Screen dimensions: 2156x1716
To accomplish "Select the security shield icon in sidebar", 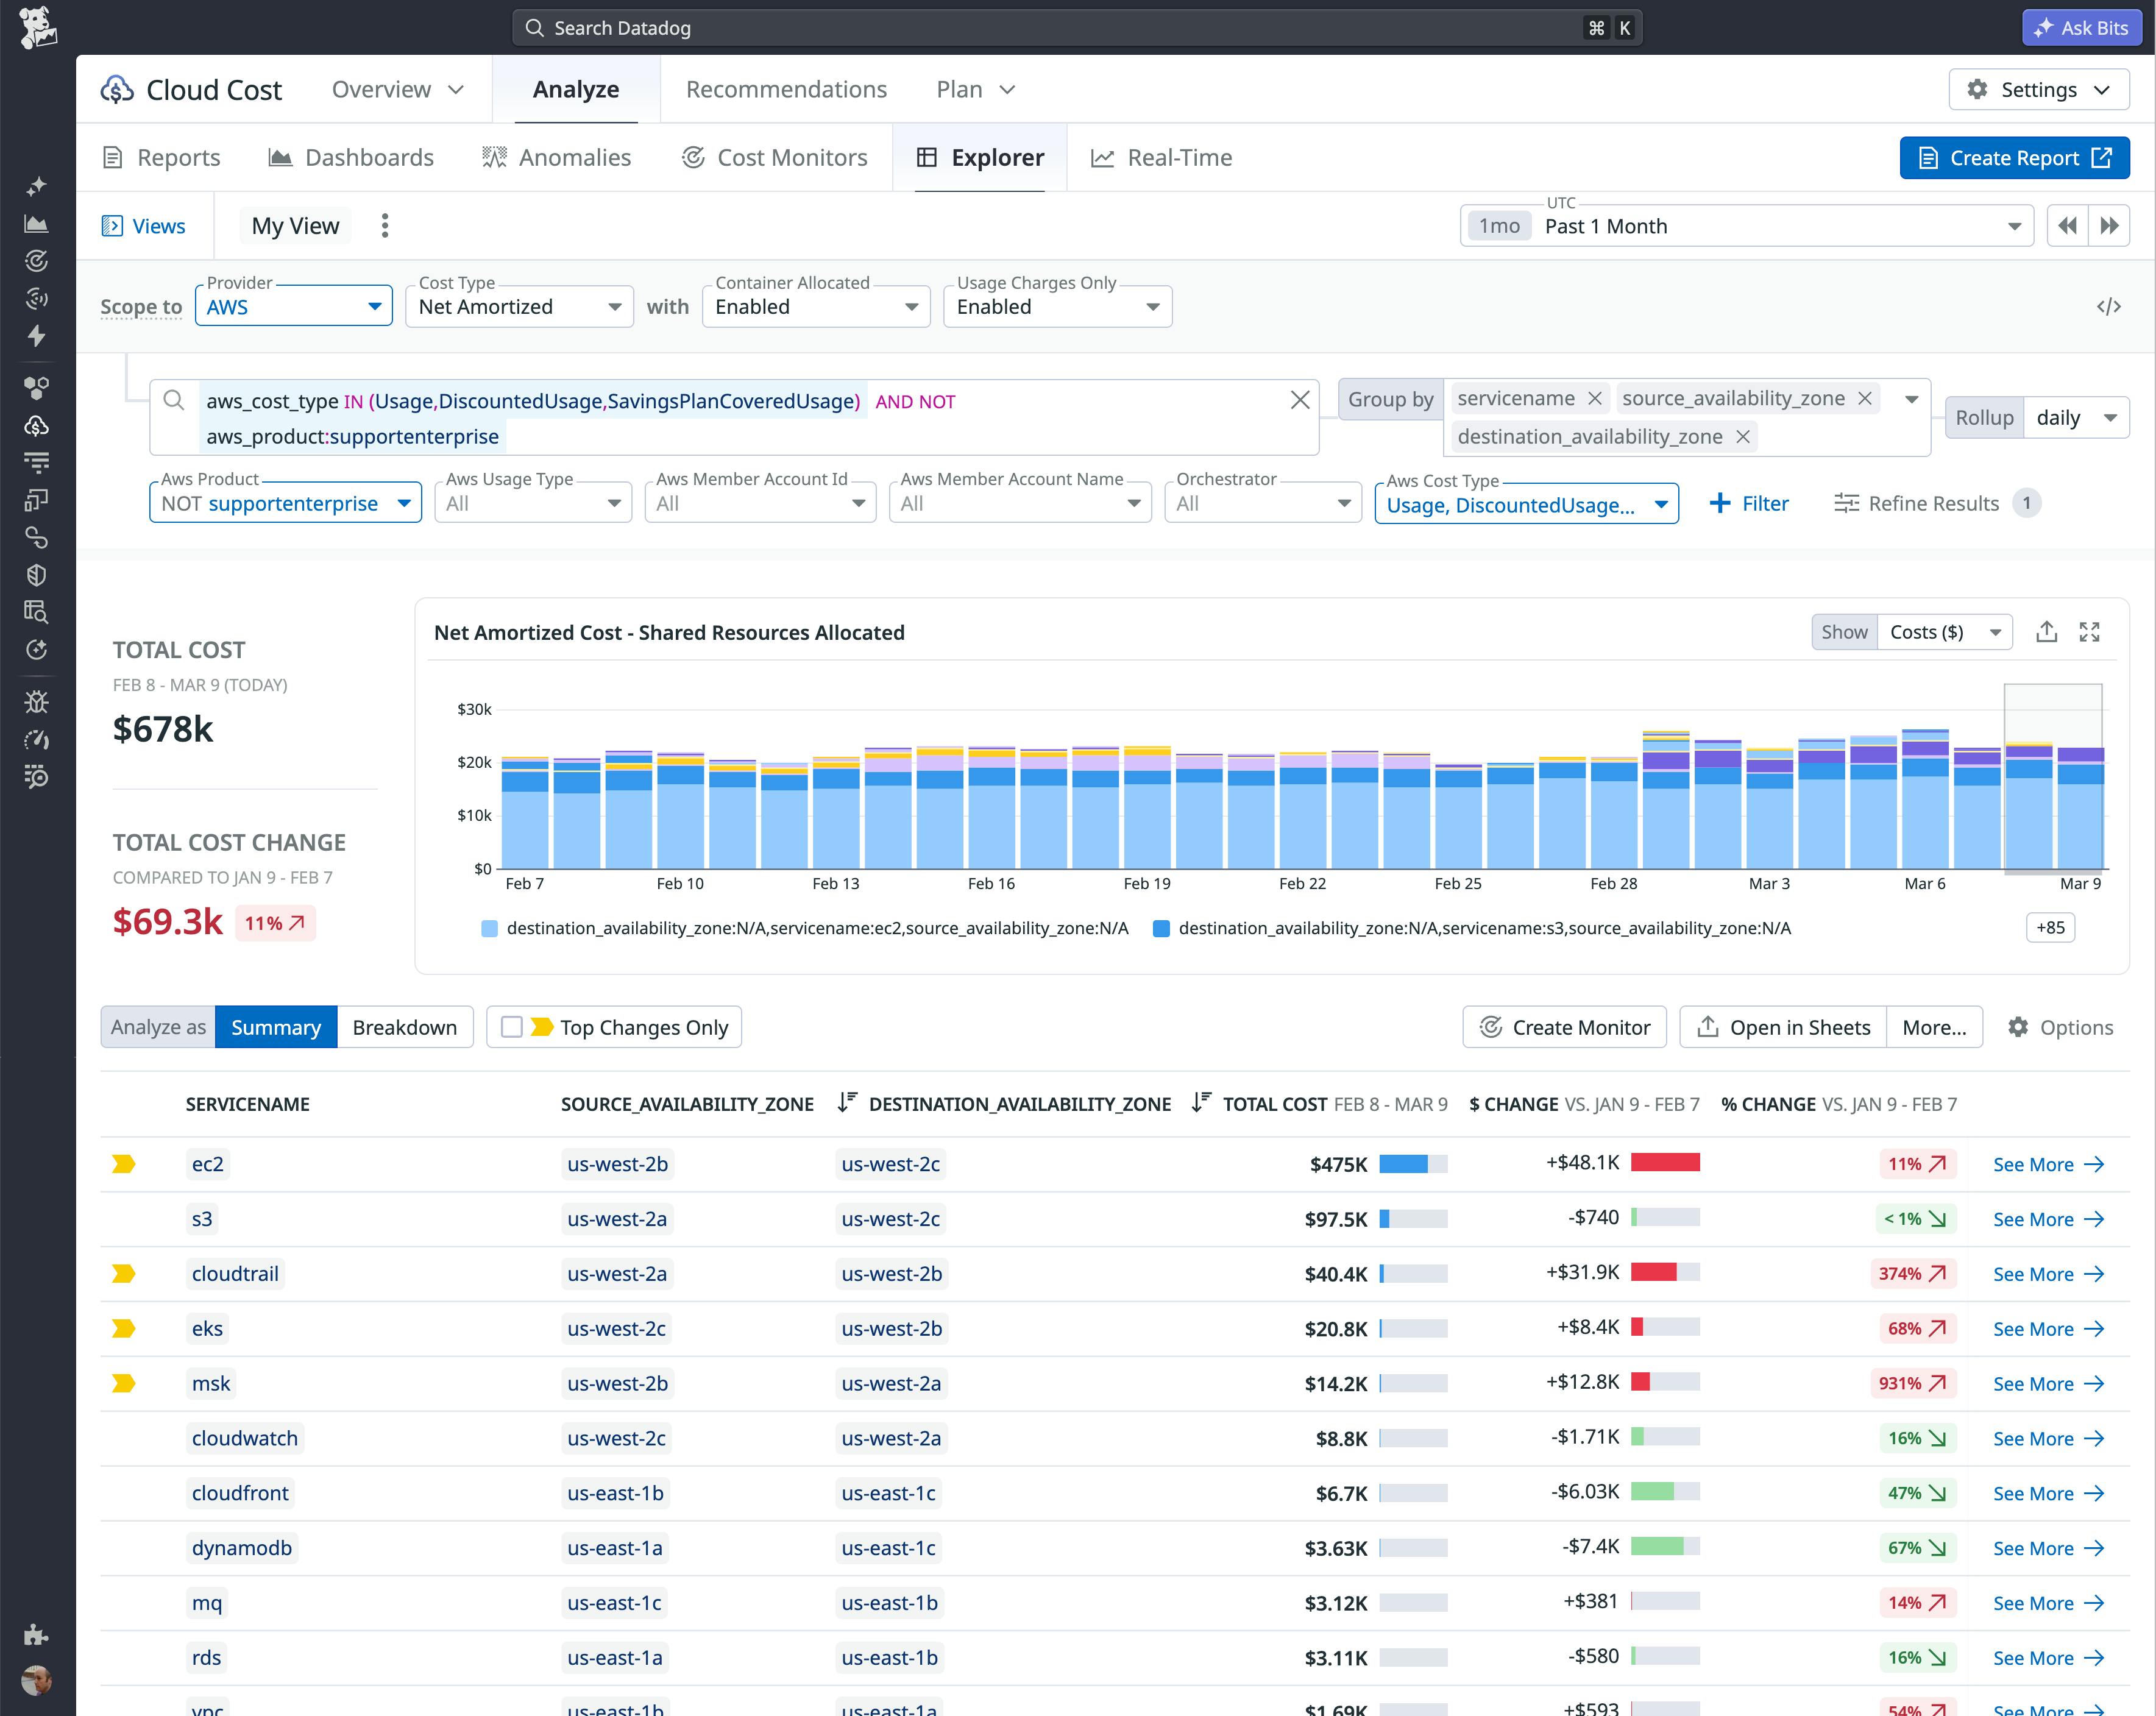I will tap(37, 574).
